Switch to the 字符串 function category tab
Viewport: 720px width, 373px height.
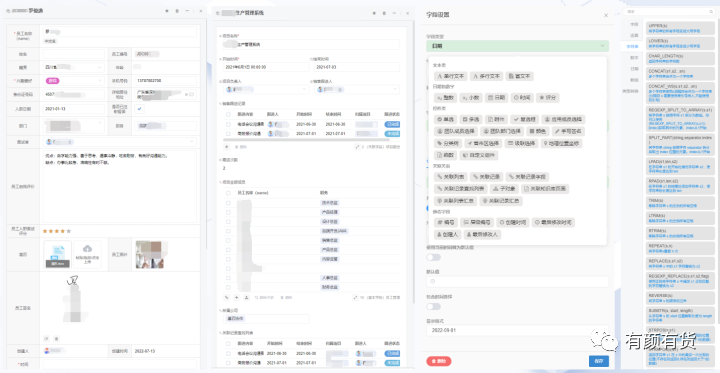(x=632, y=46)
